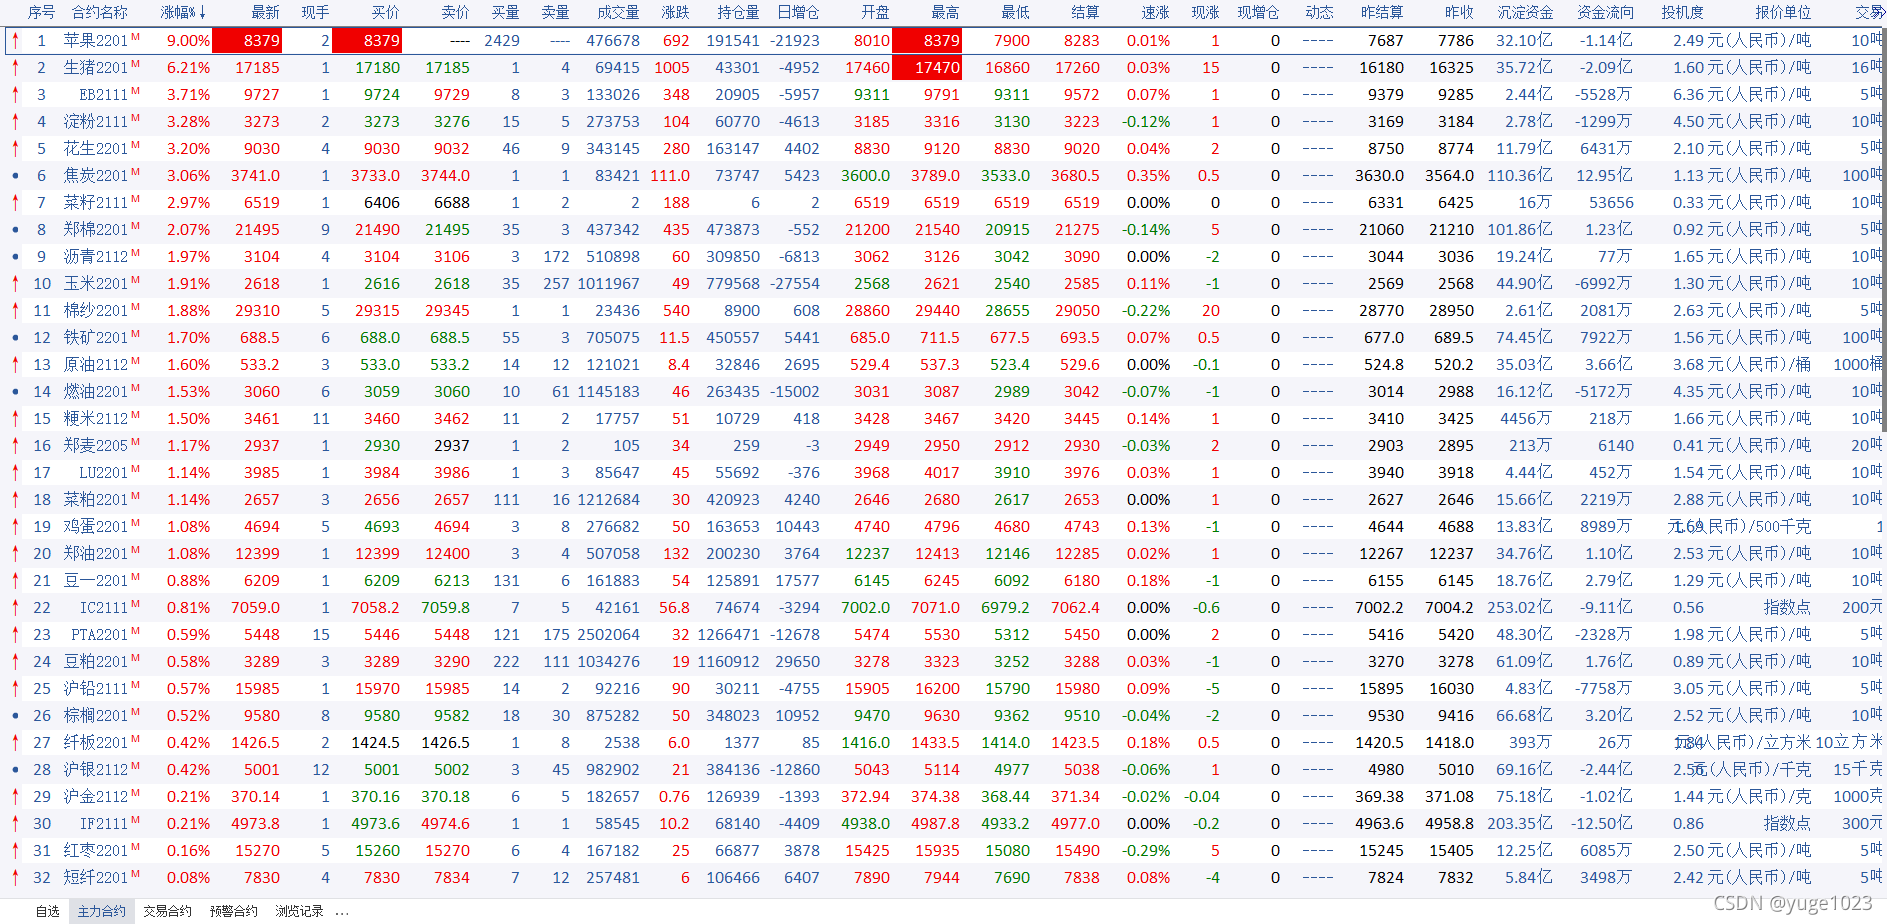
Task: Click the blue dot marker beside 沥青2112
Action: point(15,257)
